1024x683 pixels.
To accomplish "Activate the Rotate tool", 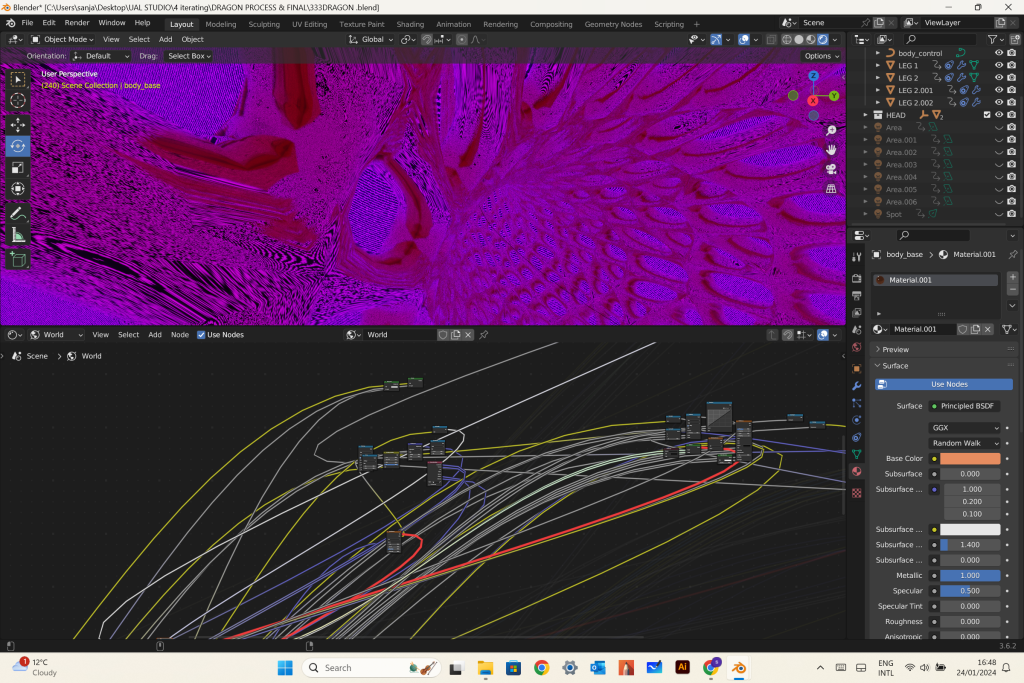I will tap(18, 146).
